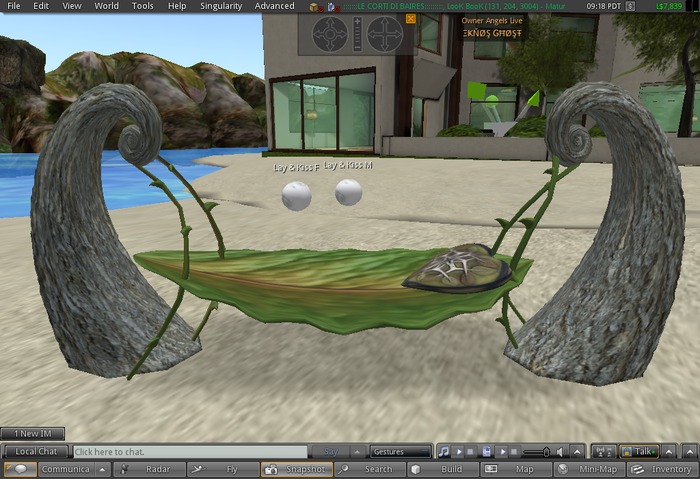The height and width of the screenshot is (479, 700).
Task: Show the Mini-Map
Action: pos(590,469)
